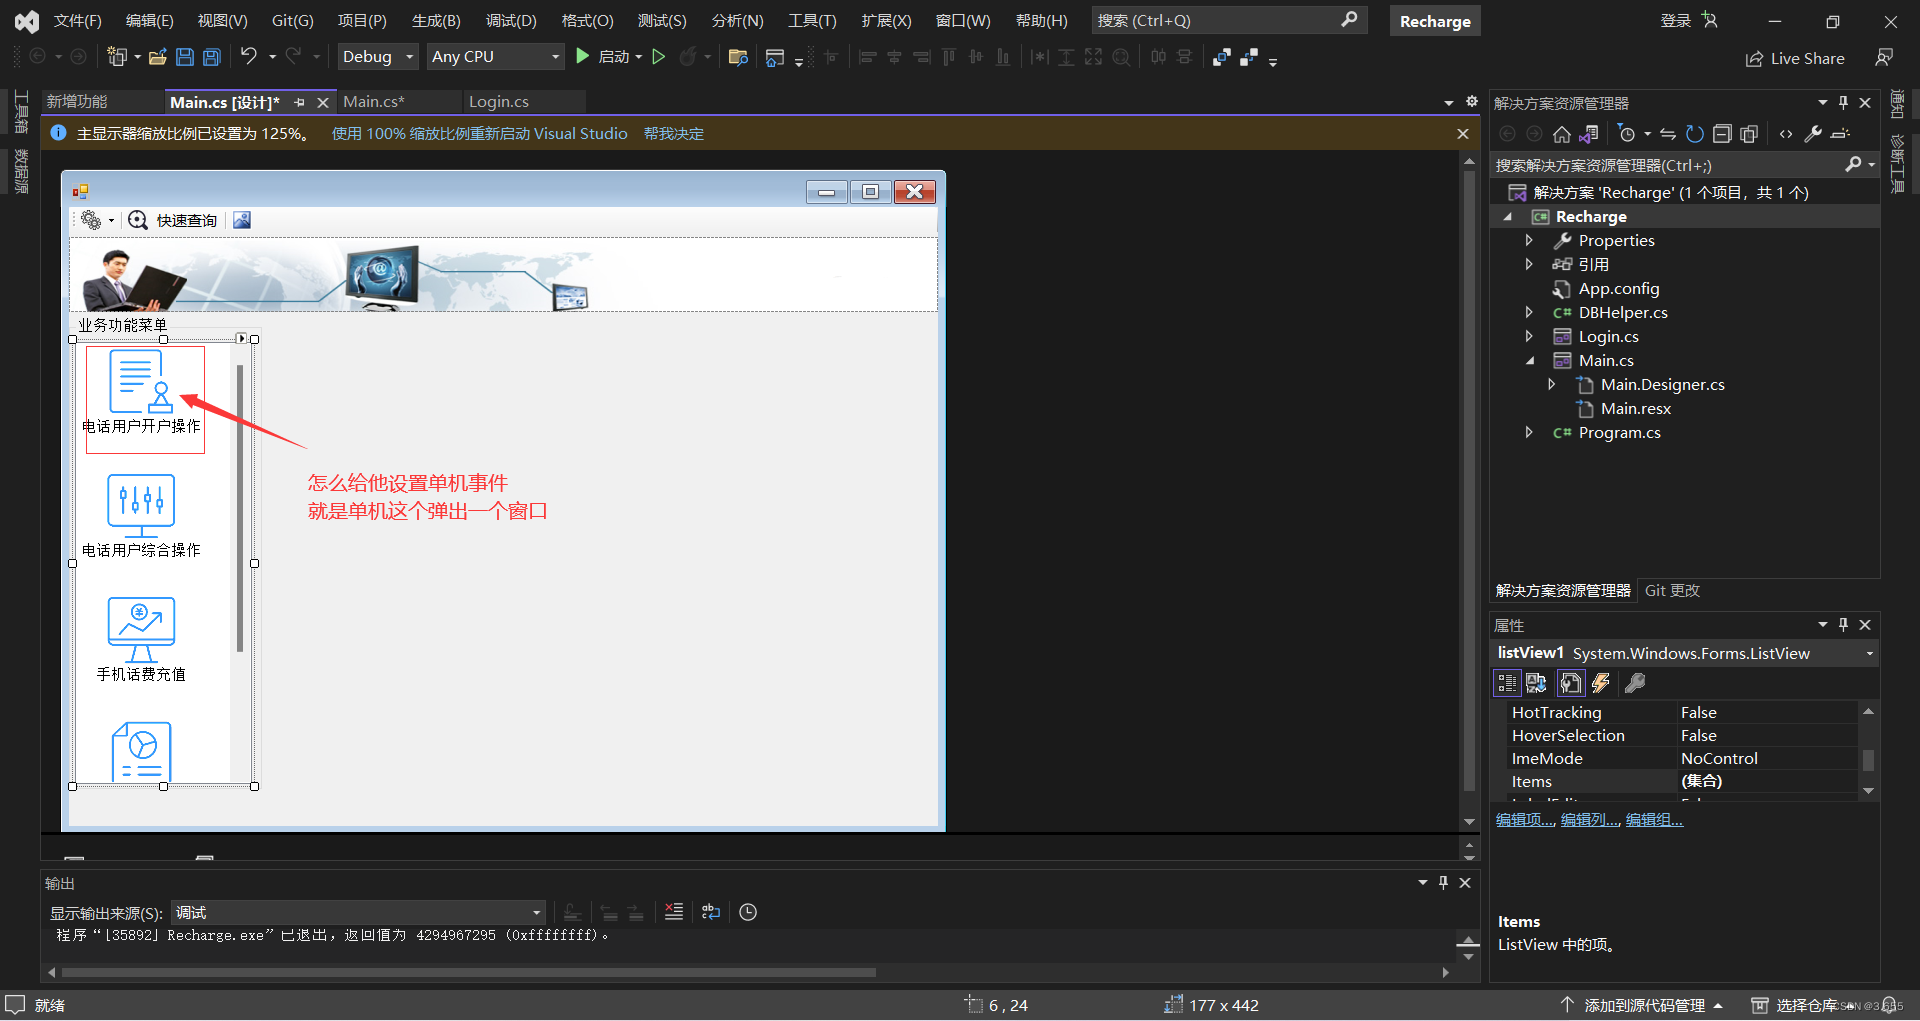Open the listView1 object selector dropdown
The height and width of the screenshot is (1021, 1920).
(1869, 653)
